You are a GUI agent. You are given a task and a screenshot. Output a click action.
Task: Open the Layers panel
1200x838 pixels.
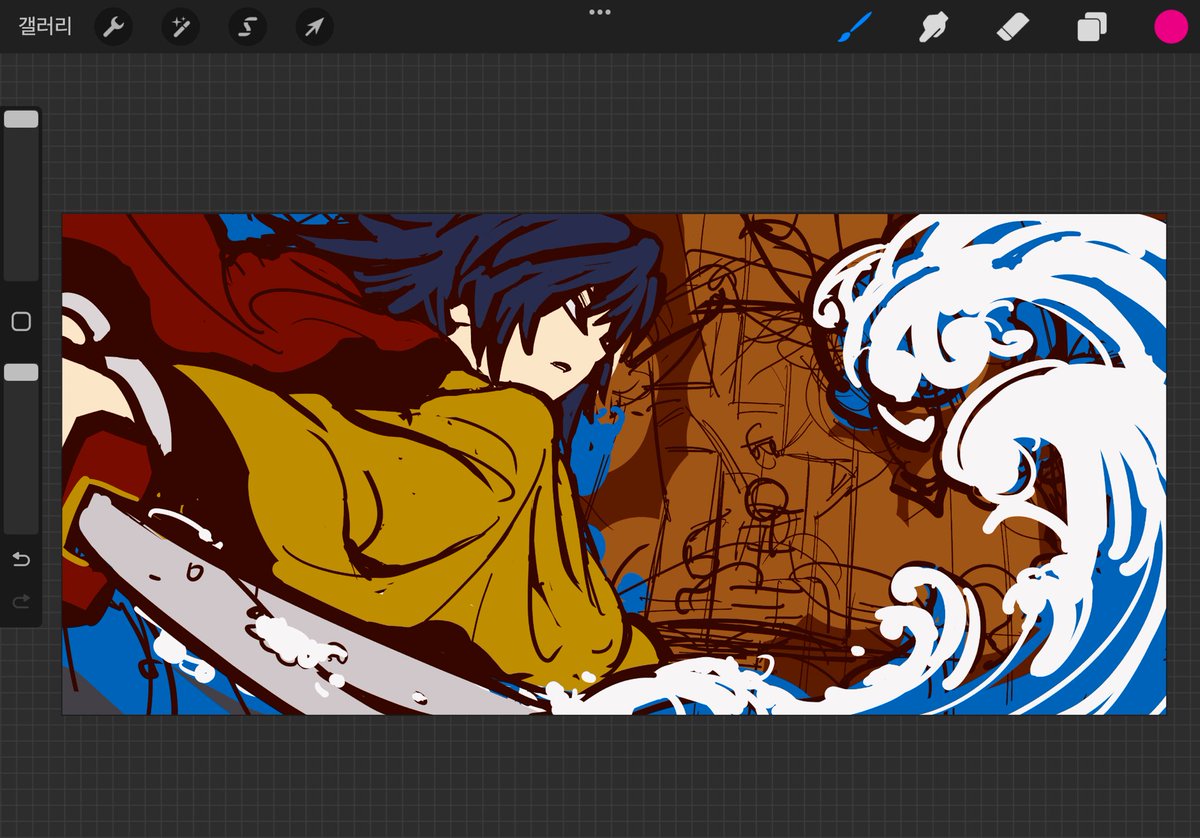coord(1091,27)
